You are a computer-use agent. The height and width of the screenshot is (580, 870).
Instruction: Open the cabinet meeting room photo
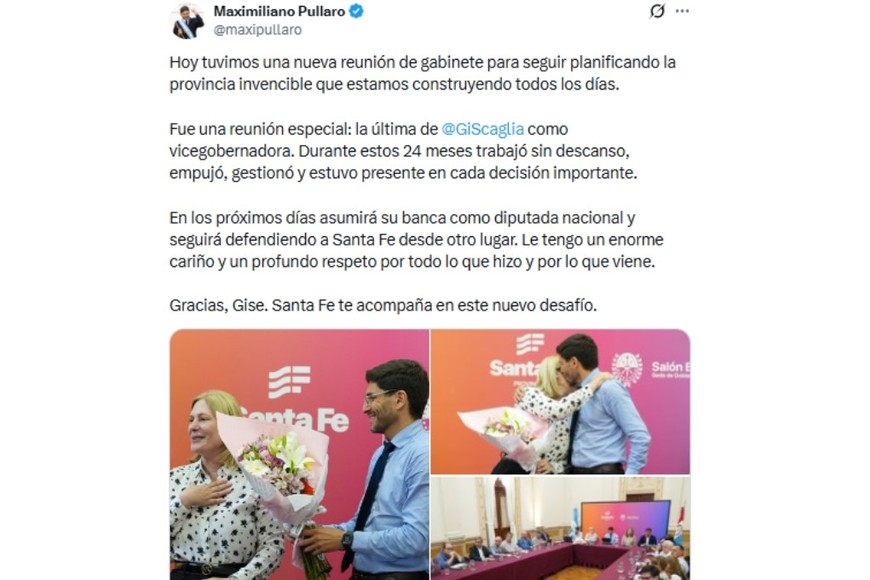pos(560,528)
